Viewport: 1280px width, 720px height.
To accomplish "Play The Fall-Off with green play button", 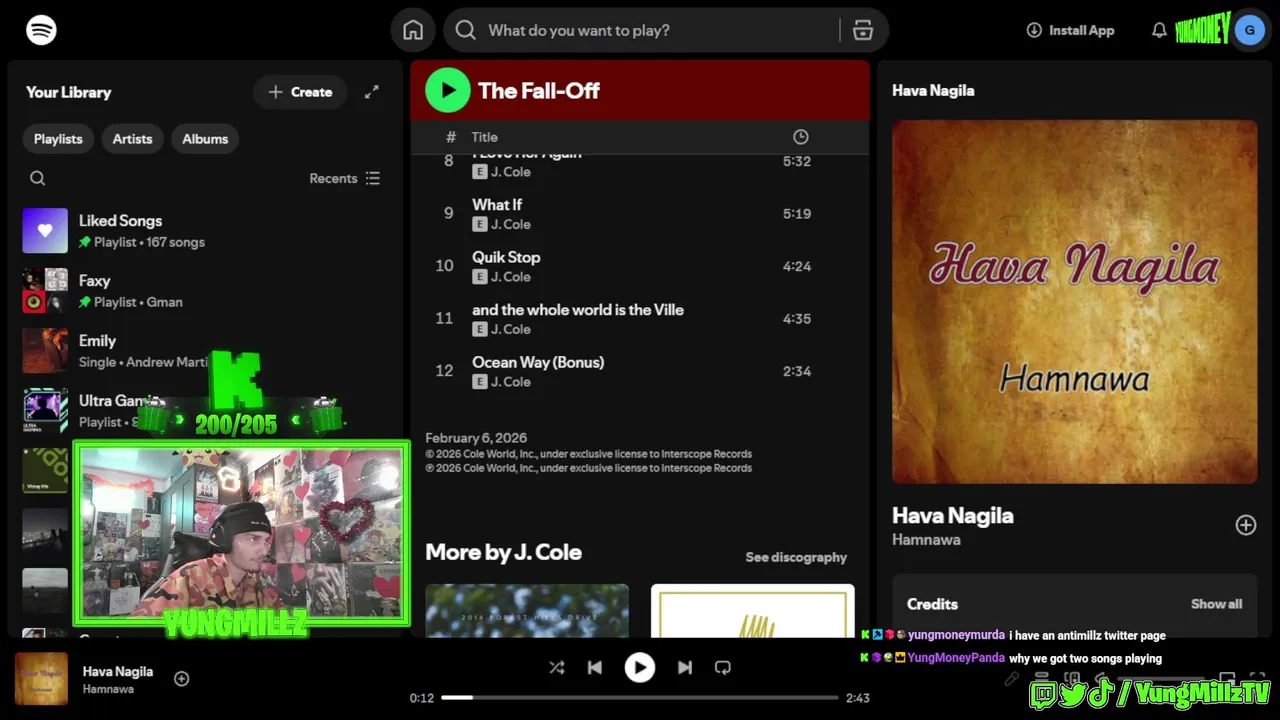I will pyautogui.click(x=448, y=90).
